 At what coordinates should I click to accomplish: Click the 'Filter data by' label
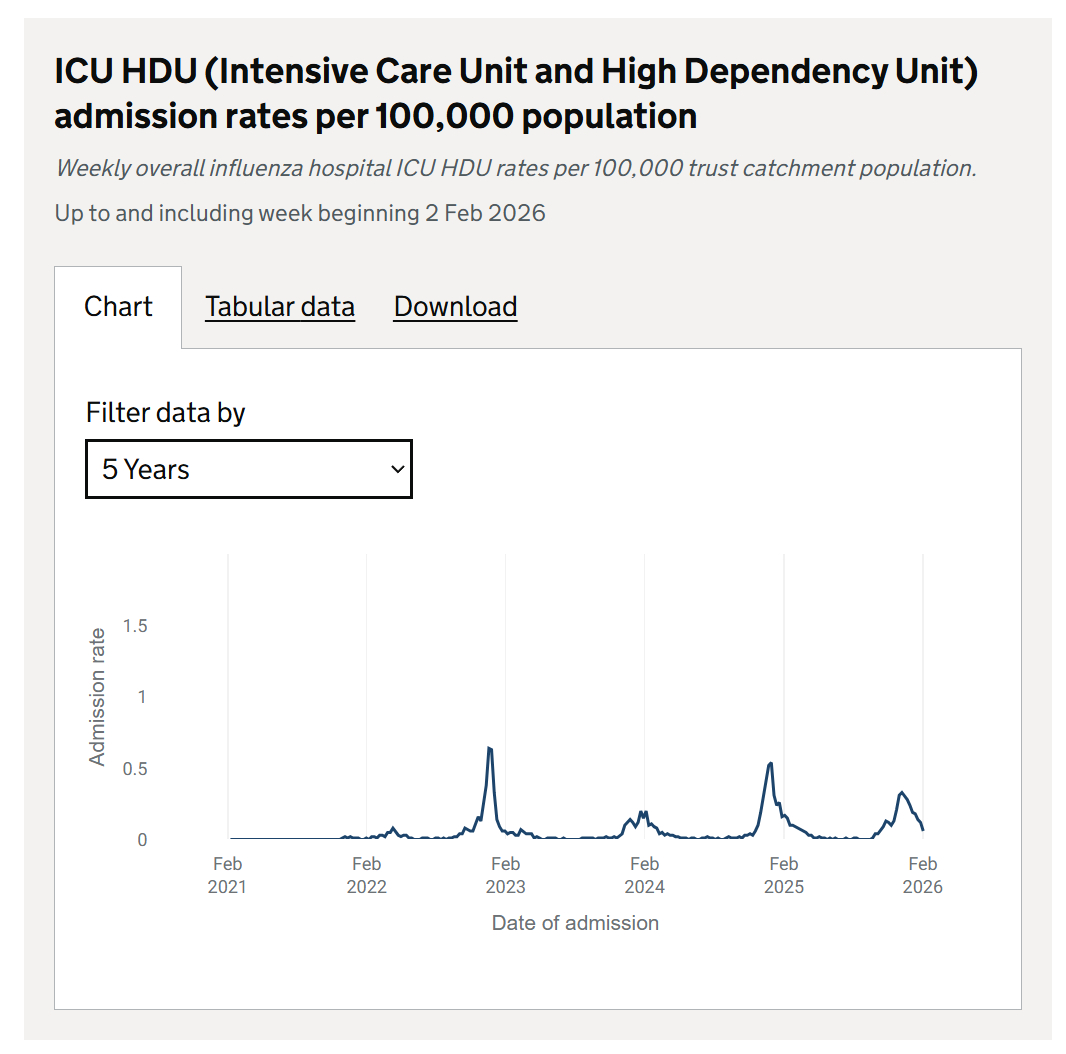tap(166, 413)
